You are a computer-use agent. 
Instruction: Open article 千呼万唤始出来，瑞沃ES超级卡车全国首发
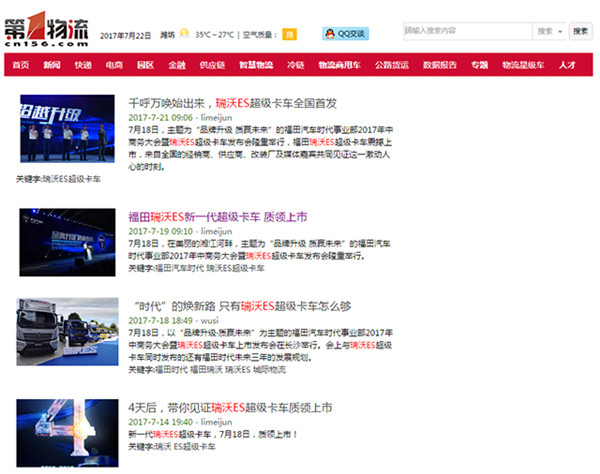pos(232,103)
